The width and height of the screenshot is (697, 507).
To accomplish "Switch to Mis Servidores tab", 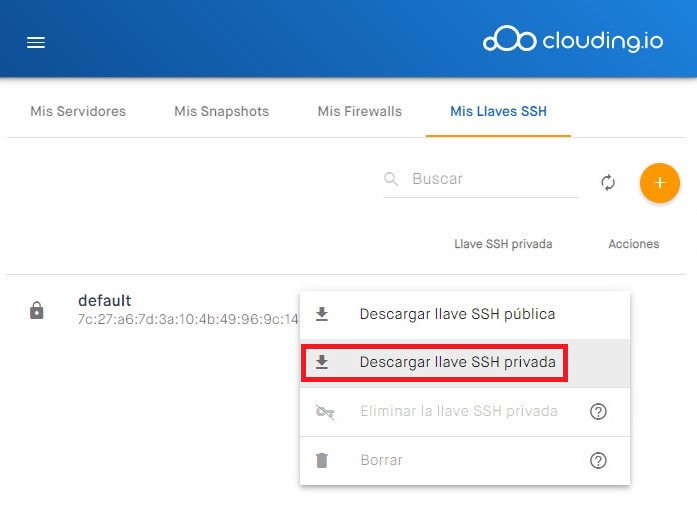I will [x=78, y=111].
